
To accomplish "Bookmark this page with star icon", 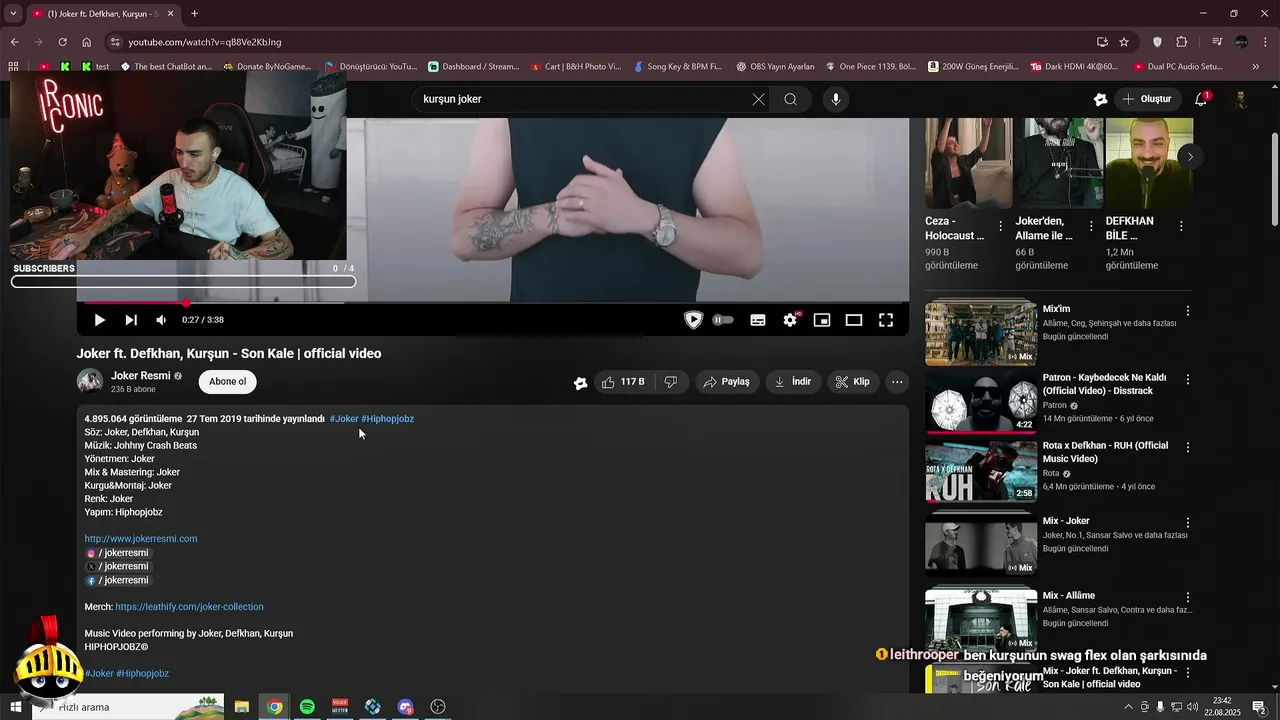I will click(x=1124, y=42).
